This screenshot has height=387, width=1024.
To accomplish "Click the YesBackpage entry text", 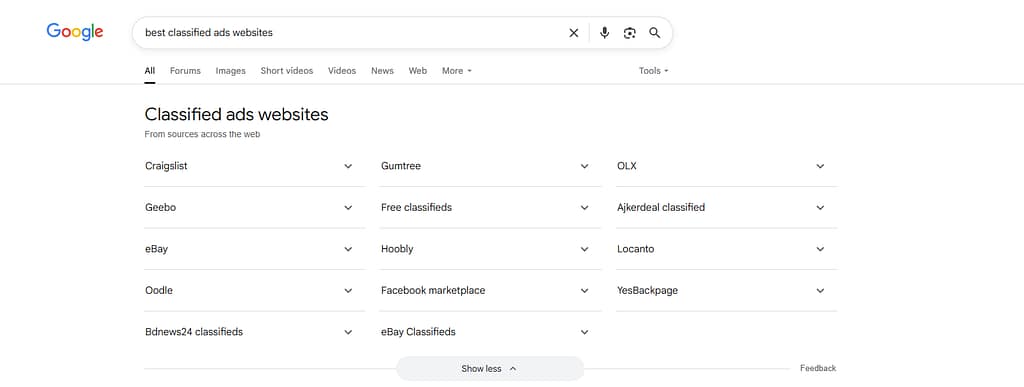I will (x=647, y=290).
